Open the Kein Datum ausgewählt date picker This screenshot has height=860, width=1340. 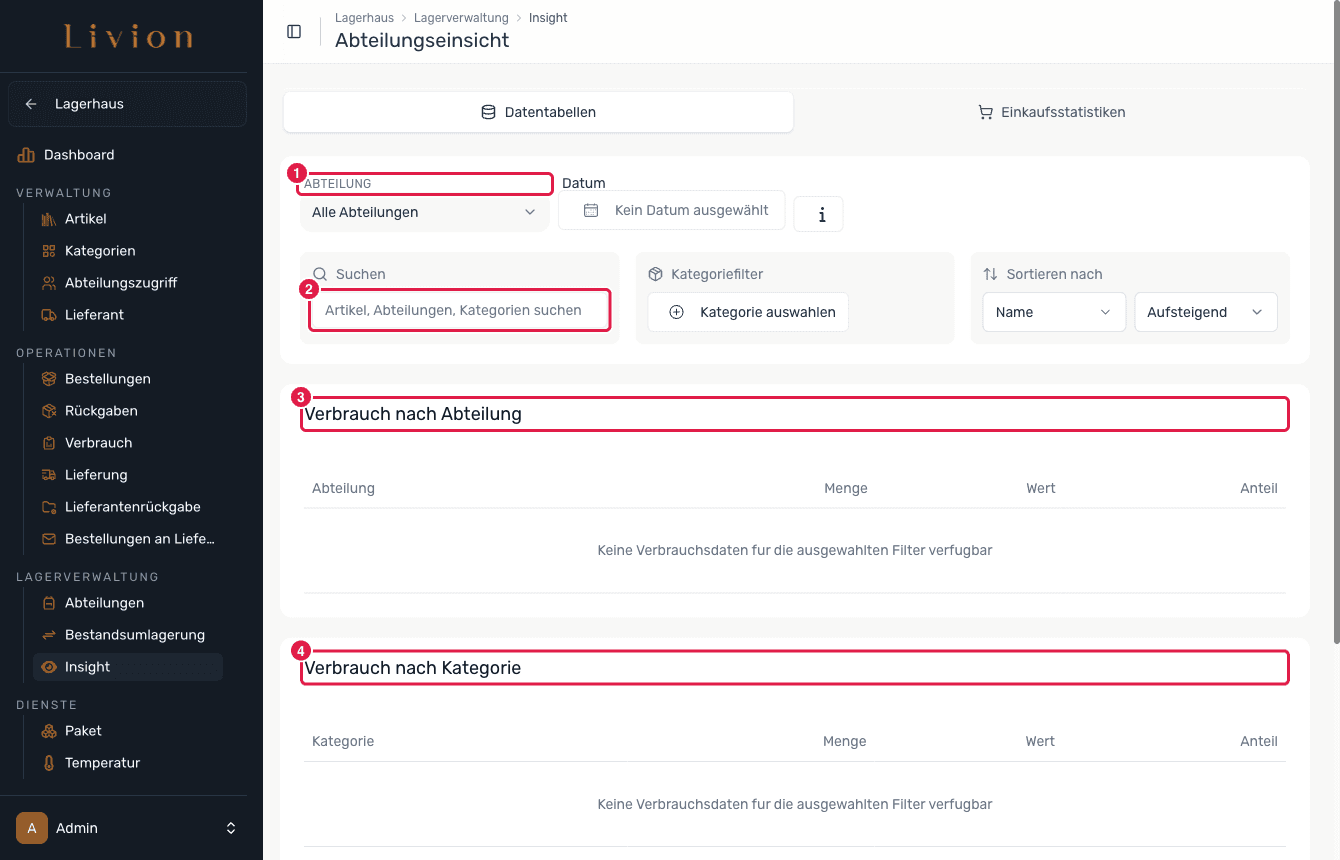pos(671,210)
